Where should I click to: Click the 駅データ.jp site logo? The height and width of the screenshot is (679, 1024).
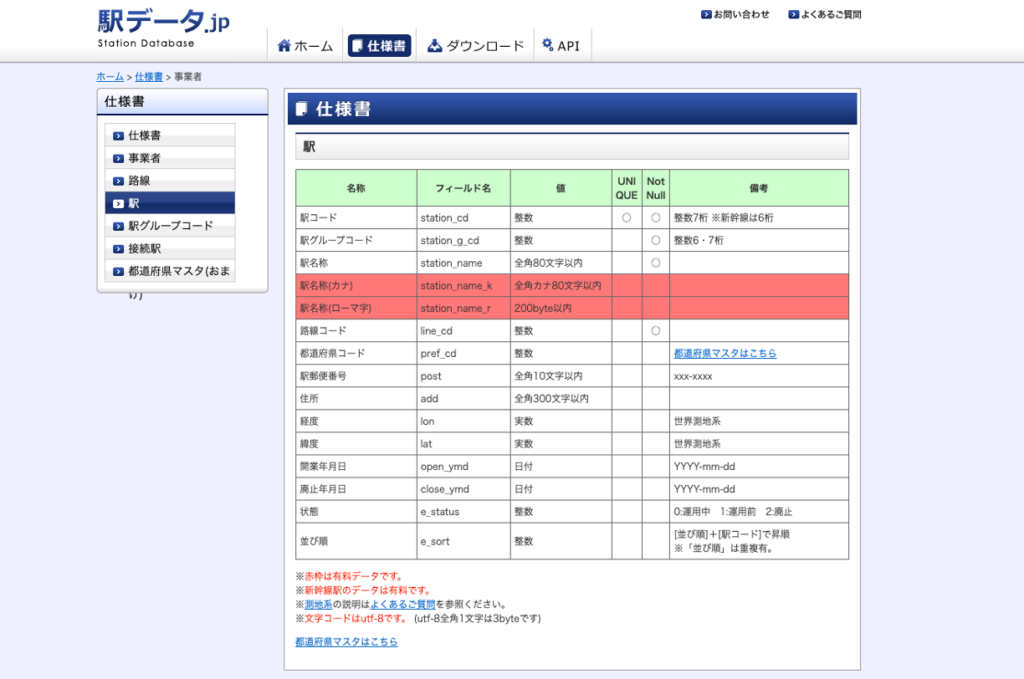tap(163, 25)
